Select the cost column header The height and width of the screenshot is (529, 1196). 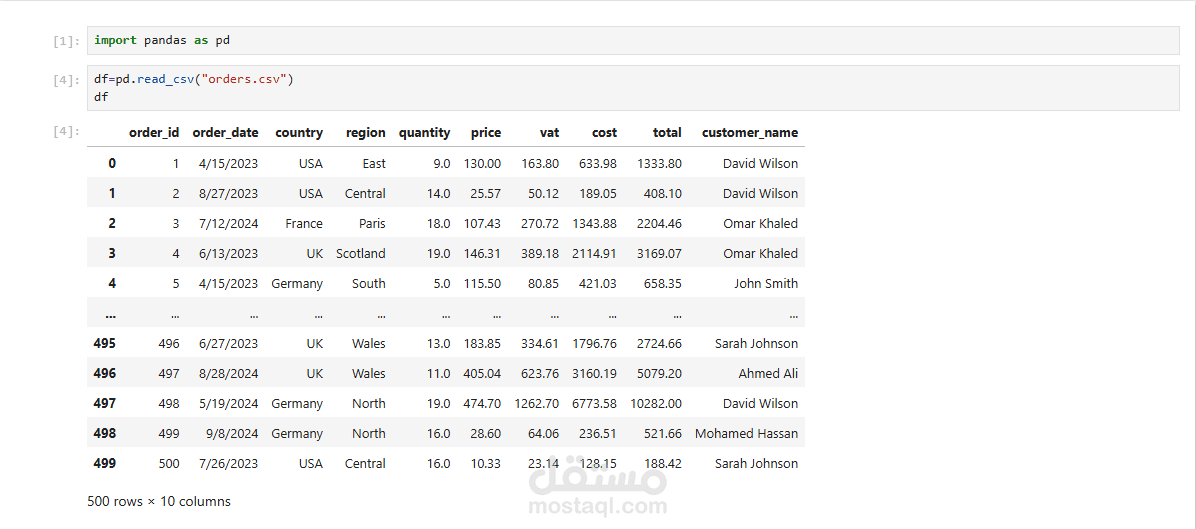[604, 133]
